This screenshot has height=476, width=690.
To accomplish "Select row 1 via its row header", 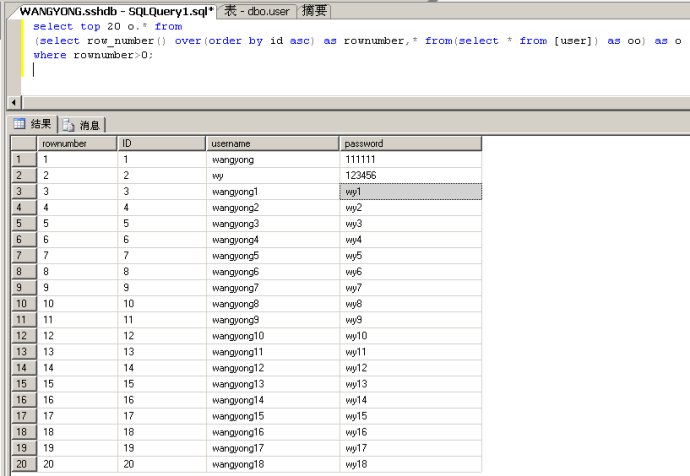I will [22, 159].
